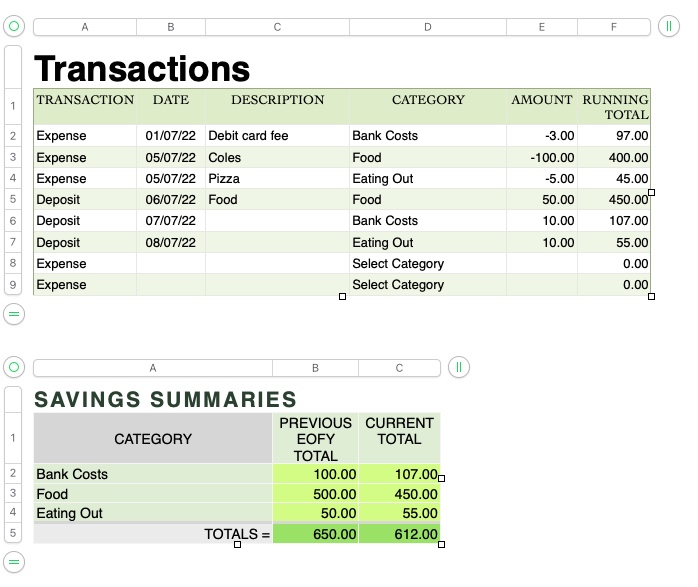Click the 'TRANSACTION' column heading cell
698x587 pixels.
tap(85, 107)
